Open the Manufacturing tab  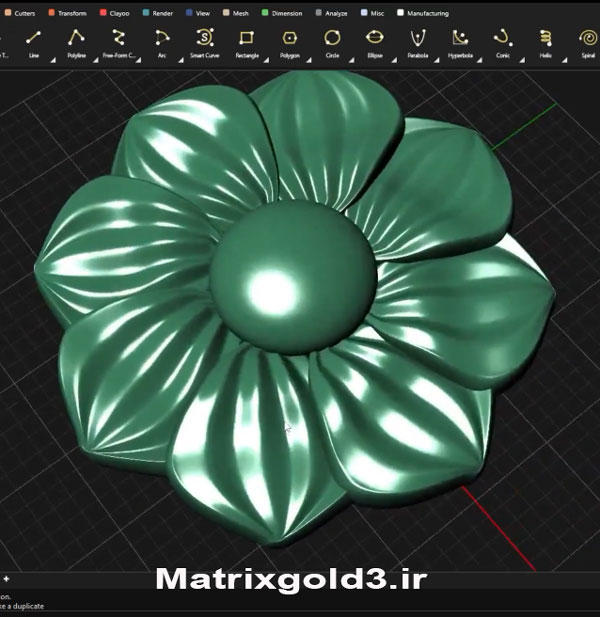click(423, 13)
